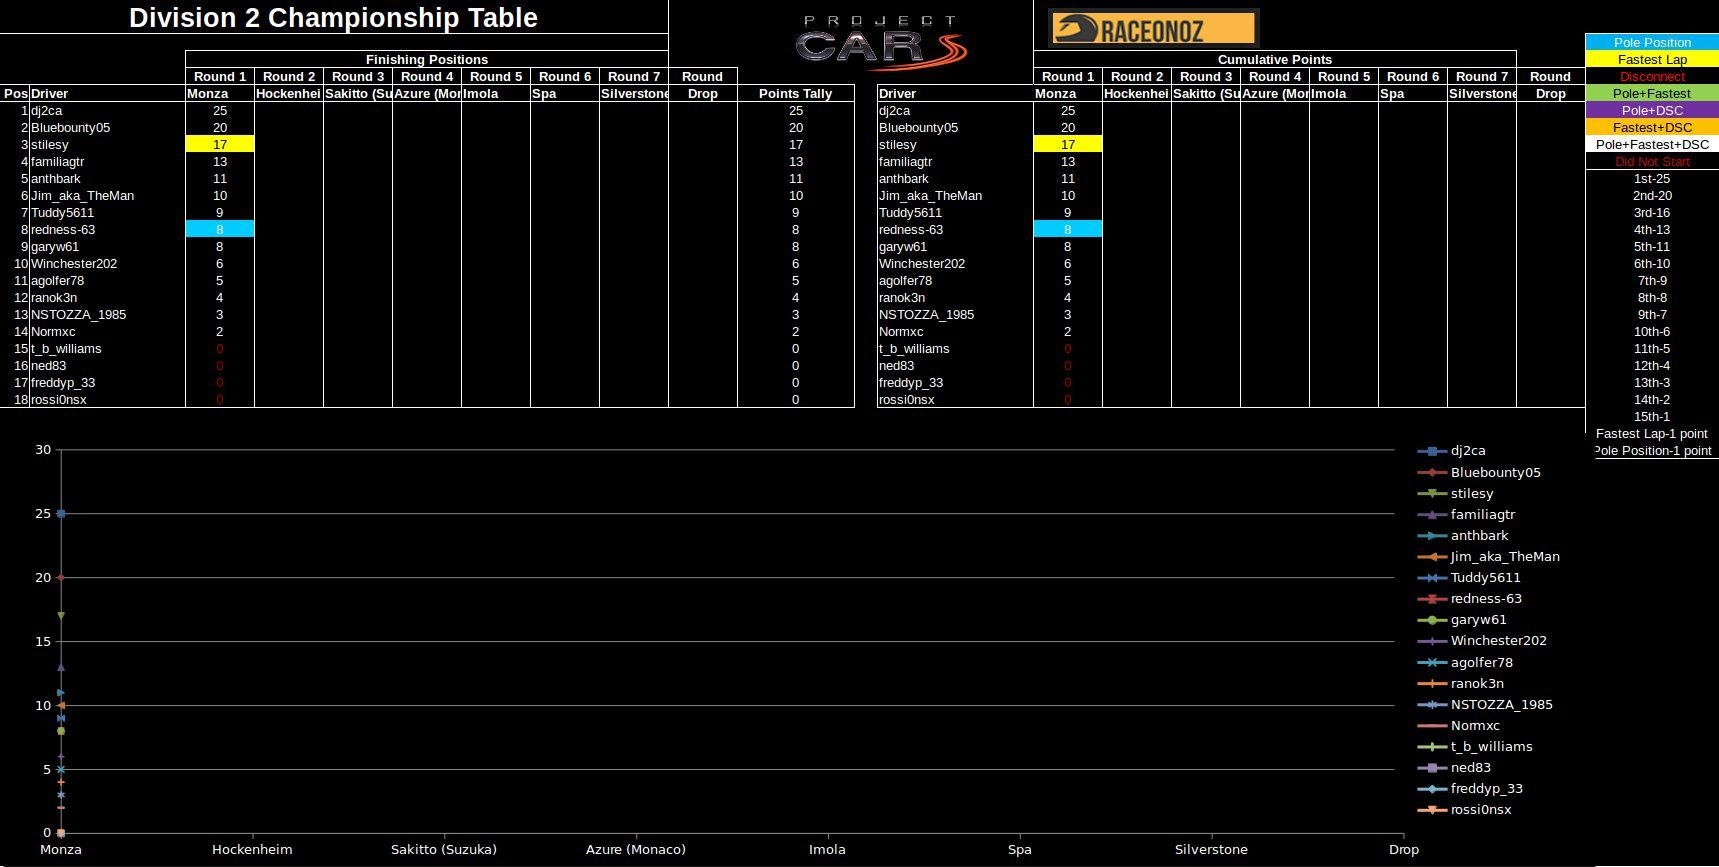Click the ranok3n entry in chart legend
1719x867 pixels.
point(1461,683)
